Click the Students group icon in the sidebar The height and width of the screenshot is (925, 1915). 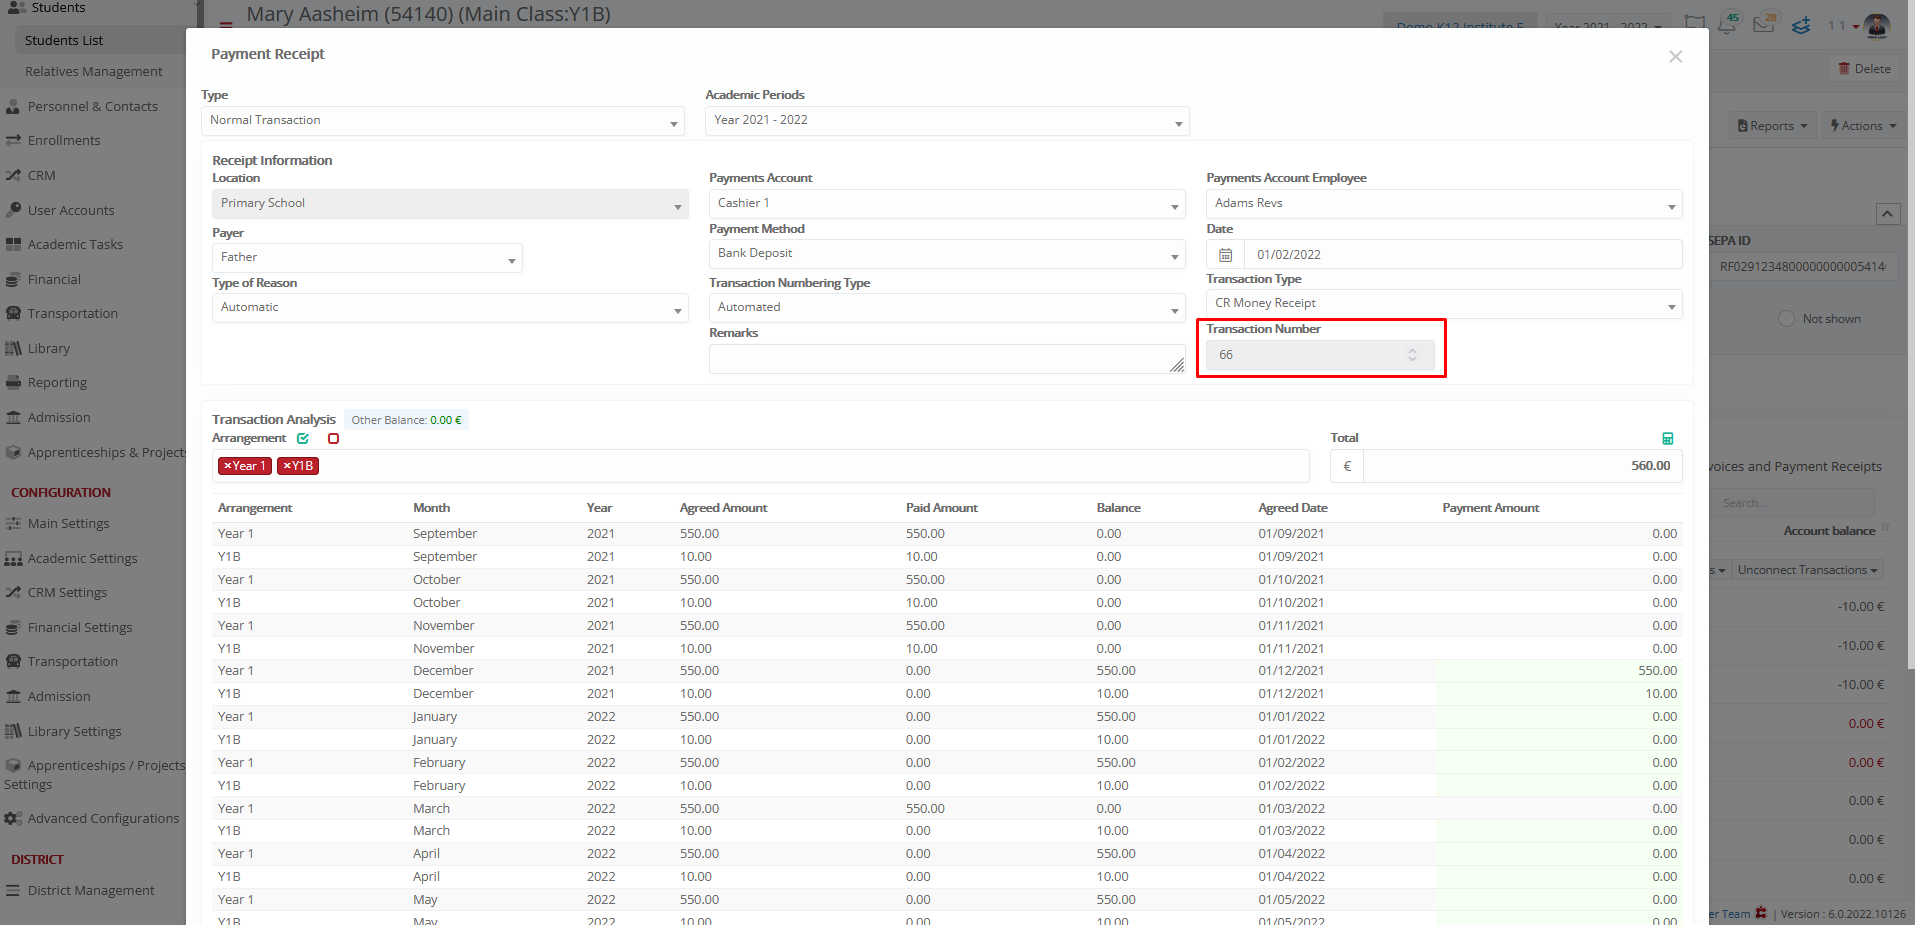coord(16,7)
